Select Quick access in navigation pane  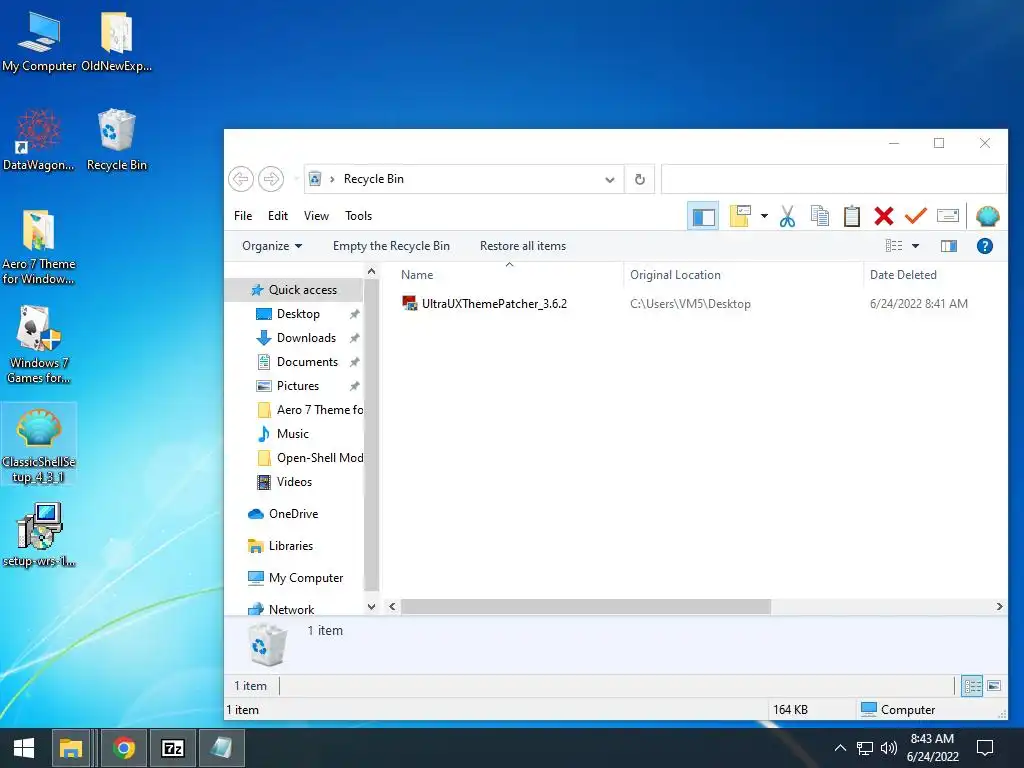click(302, 290)
